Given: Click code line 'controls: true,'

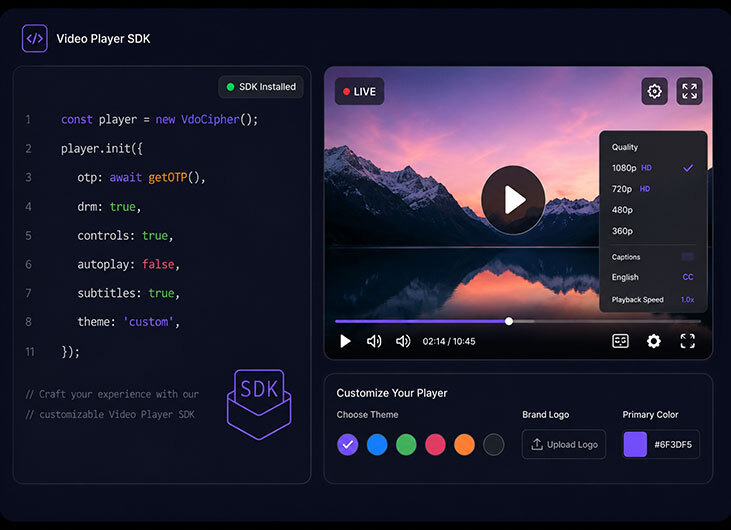Looking at the screenshot, I should pyautogui.click(x=125, y=235).
